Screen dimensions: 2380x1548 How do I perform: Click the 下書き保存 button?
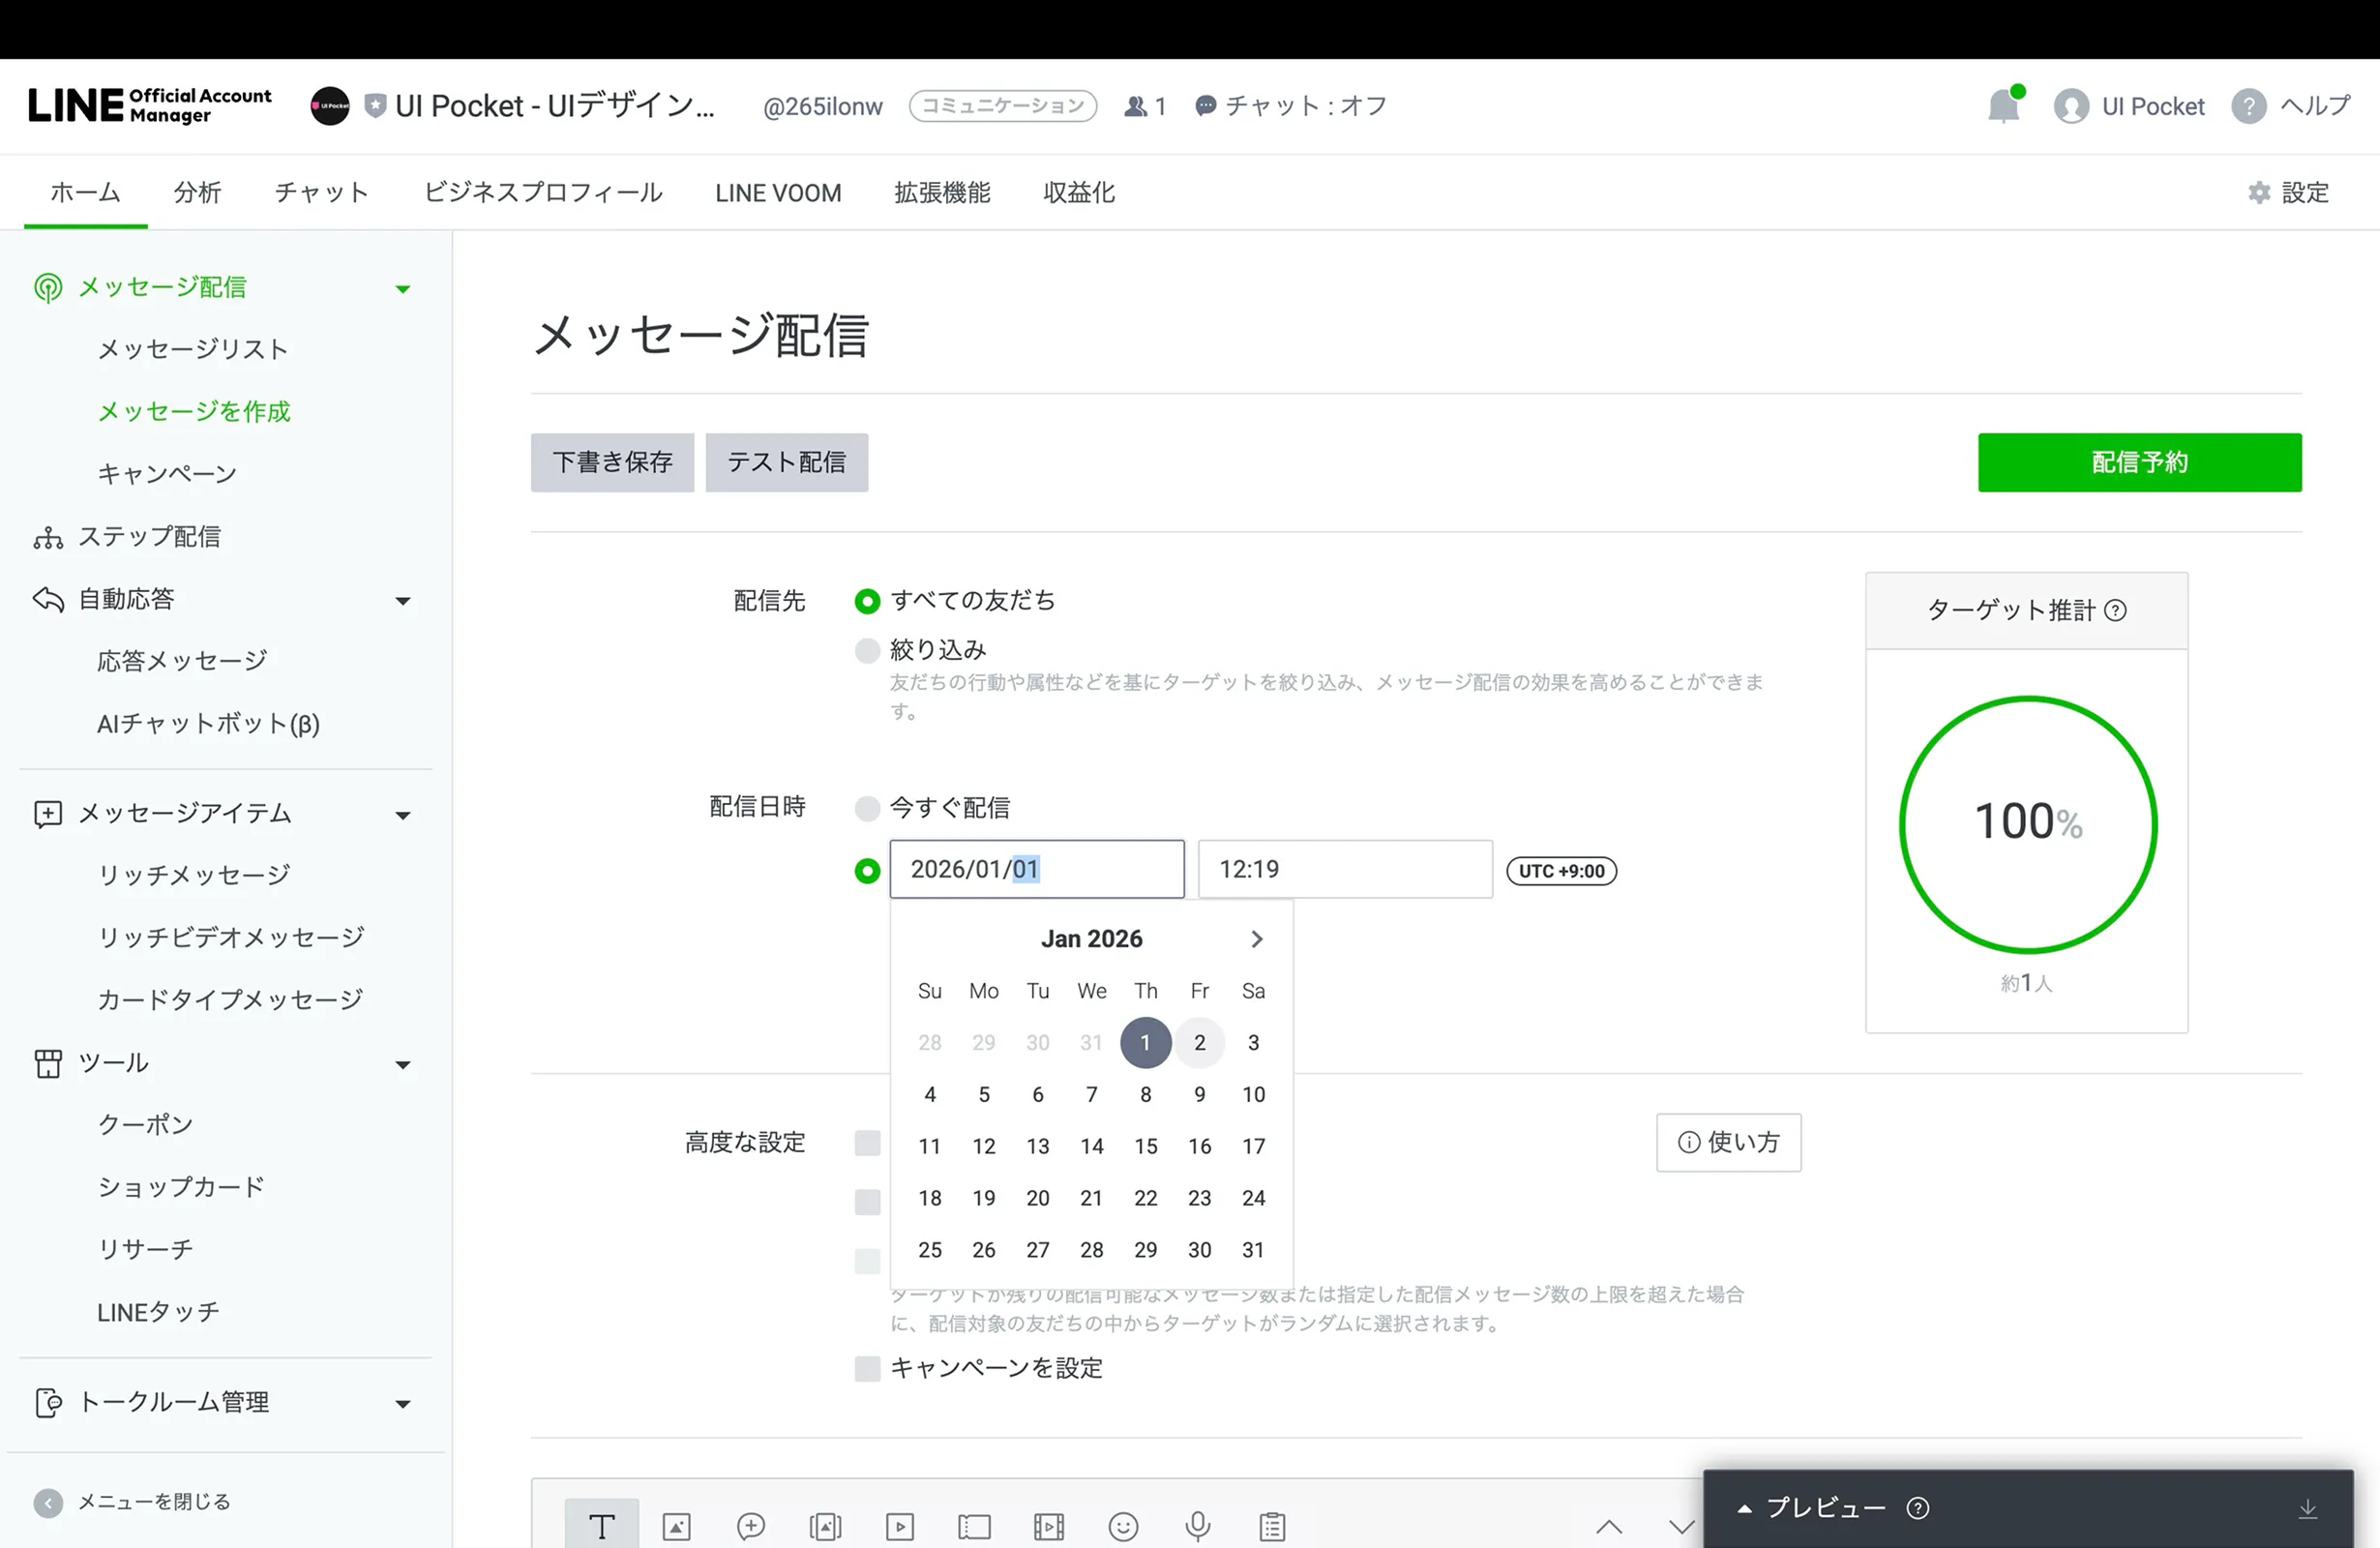[612, 462]
